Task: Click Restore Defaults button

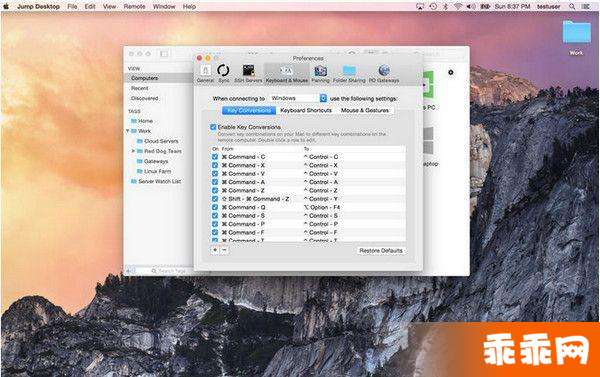Action: click(x=381, y=250)
